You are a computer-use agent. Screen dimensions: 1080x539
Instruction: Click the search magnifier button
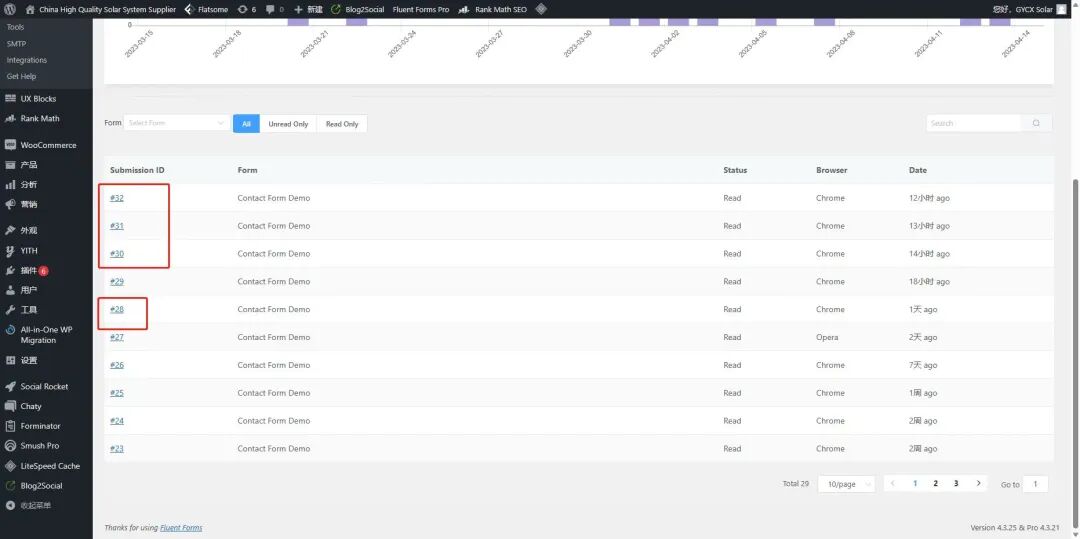[x=1036, y=123]
